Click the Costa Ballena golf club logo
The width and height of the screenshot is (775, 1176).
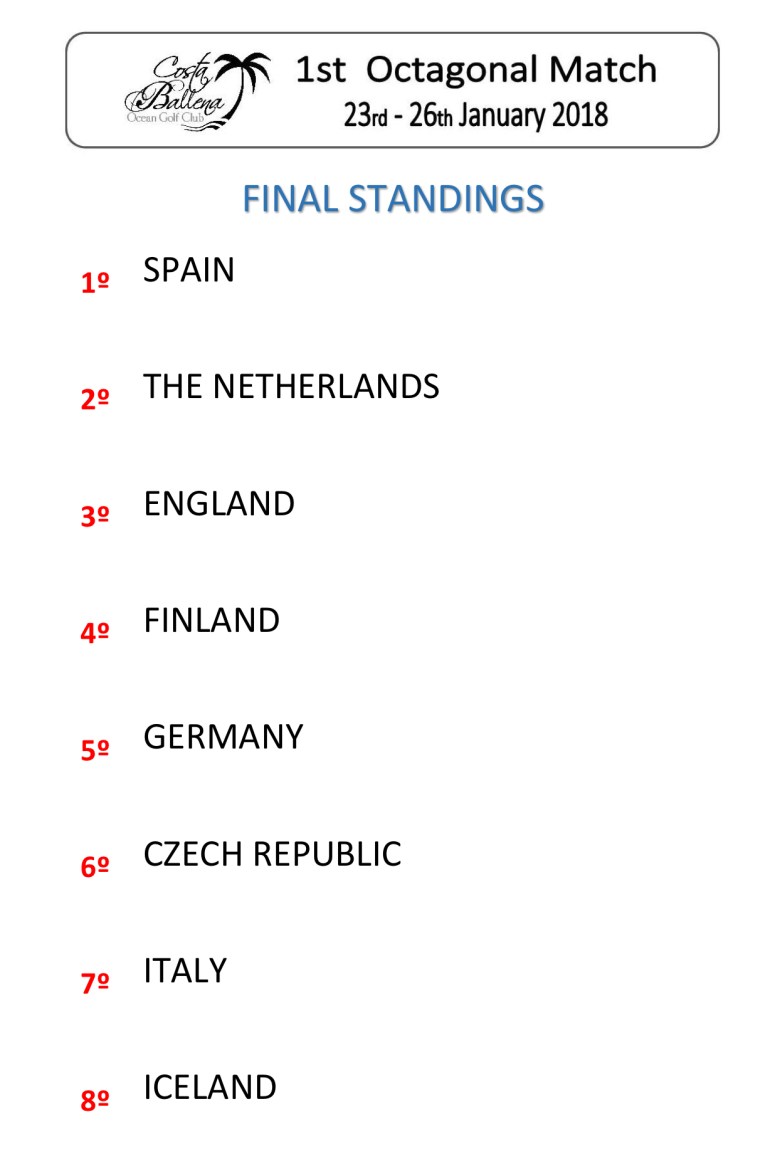[x=198, y=92]
